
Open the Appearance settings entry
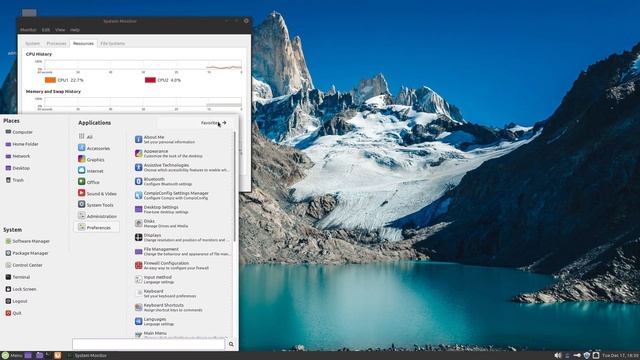click(x=182, y=153)
